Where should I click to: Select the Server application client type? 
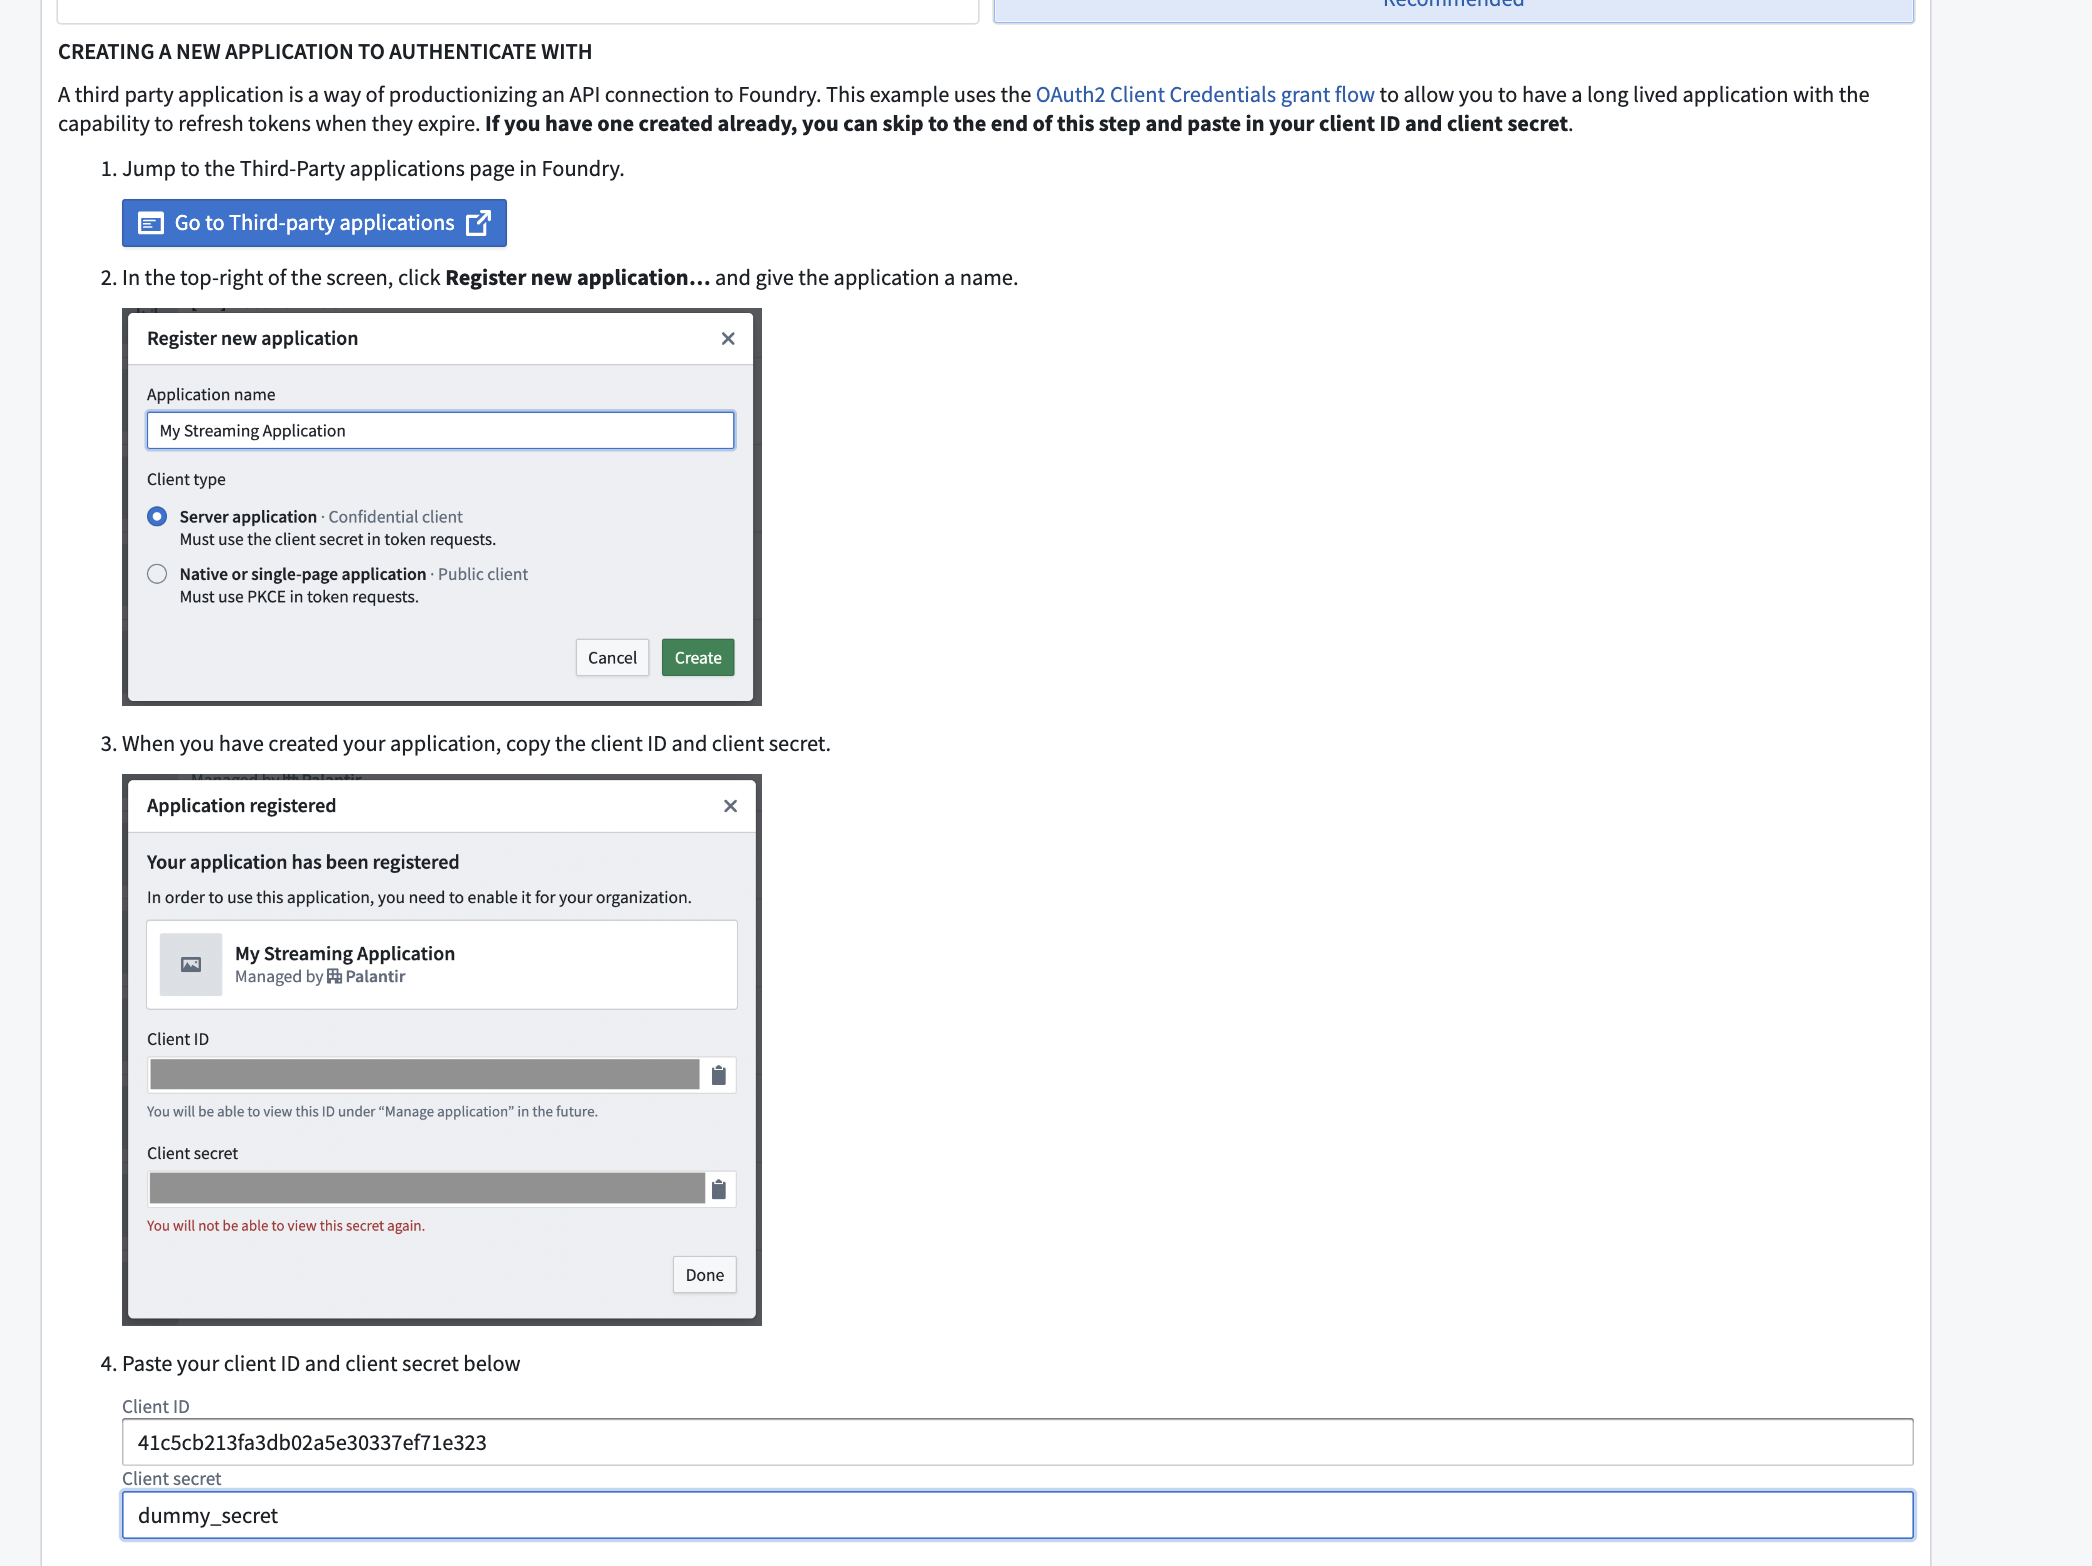point(157,516)
